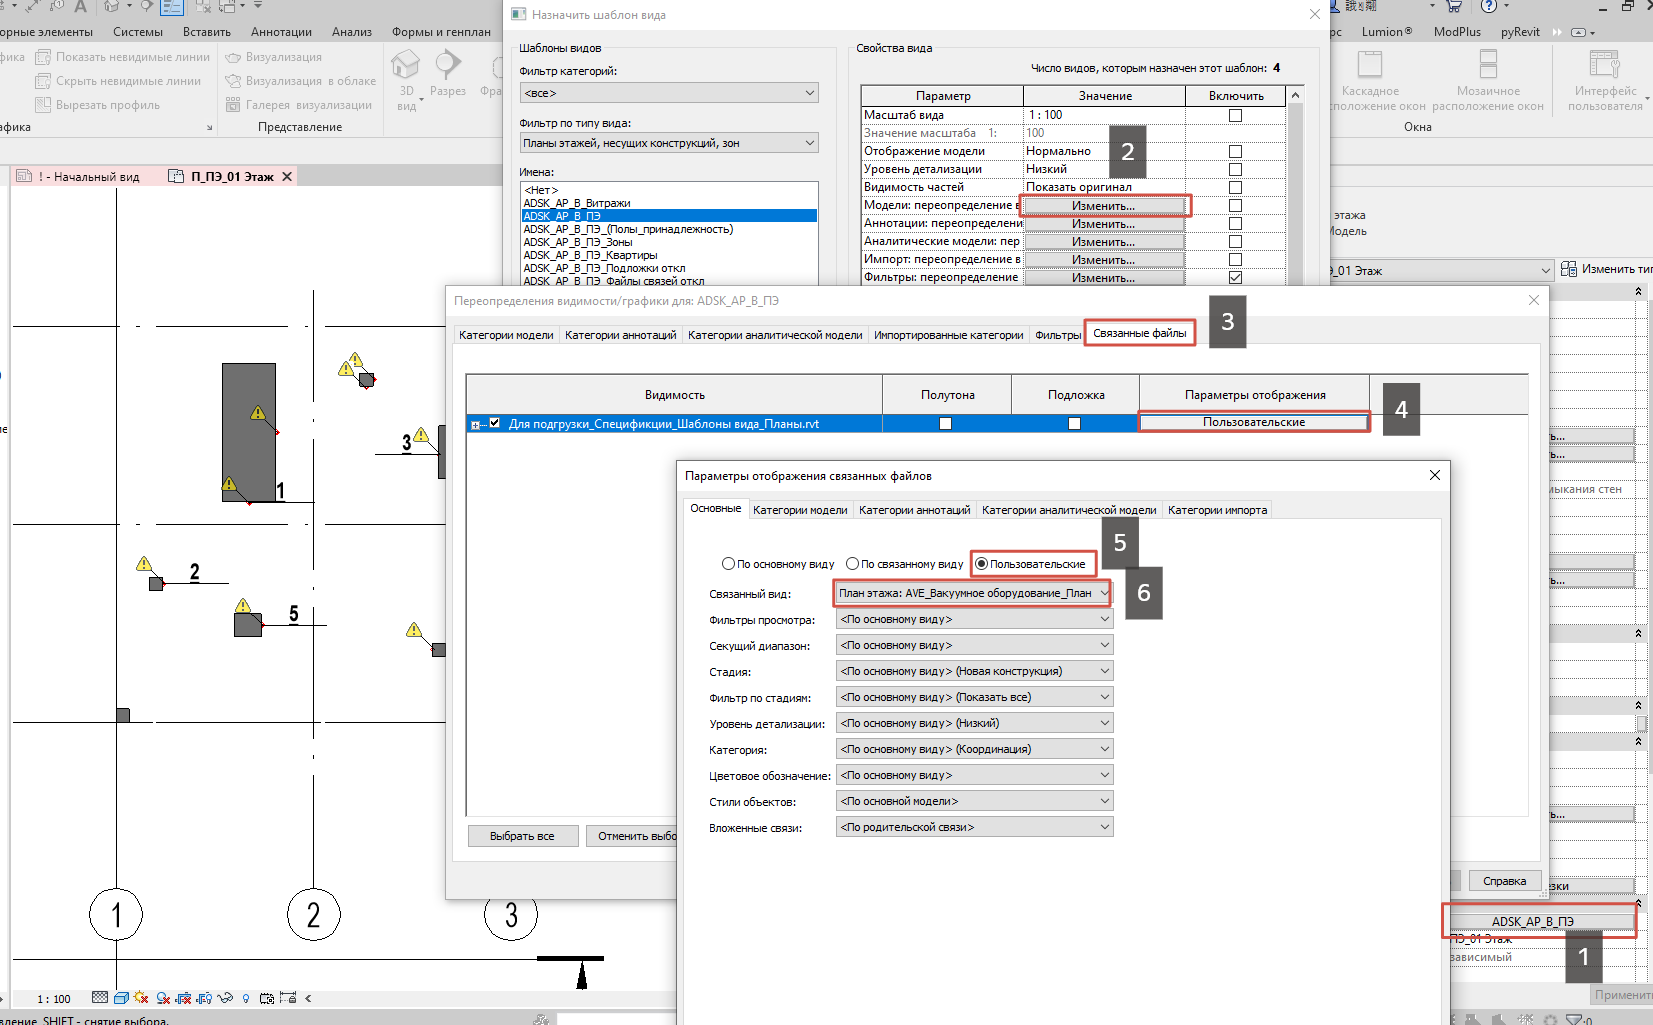Toggle sun path icon in view control bar
Image resolution: width=1653 pixels, height=1025 pixels.
141,998
